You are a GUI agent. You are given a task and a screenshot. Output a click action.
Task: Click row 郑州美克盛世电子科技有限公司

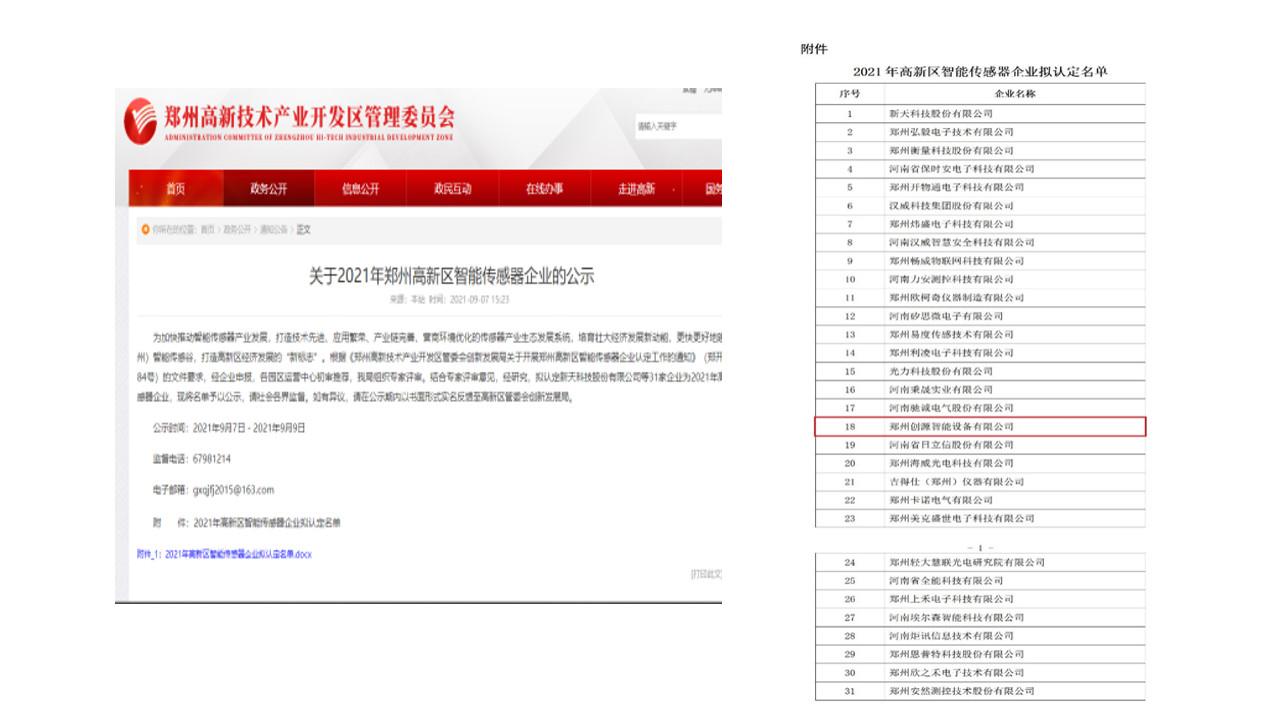(980, 518)
